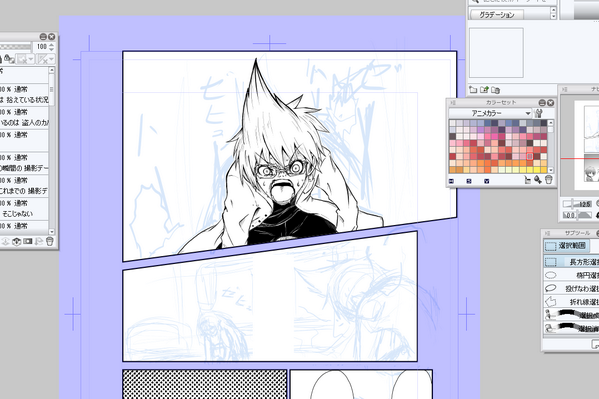
Task: Click the second small swatch-size icon in color set
Action: 469,181
